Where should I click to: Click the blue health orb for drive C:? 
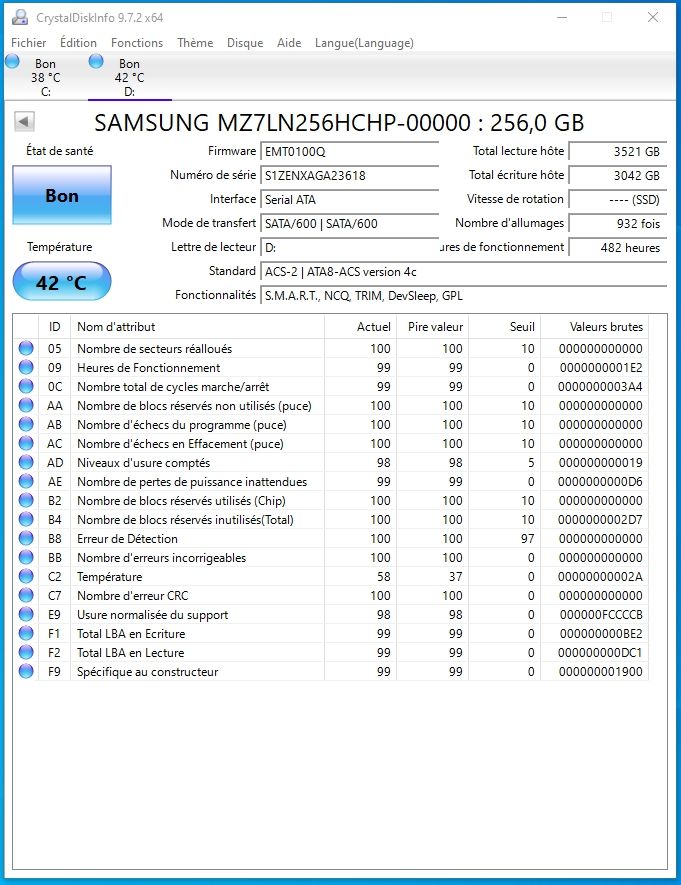point(12,61)
